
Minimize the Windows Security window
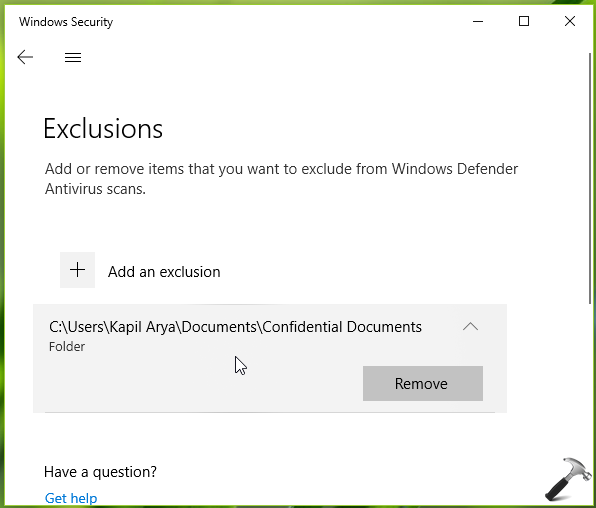pos(478,21)
